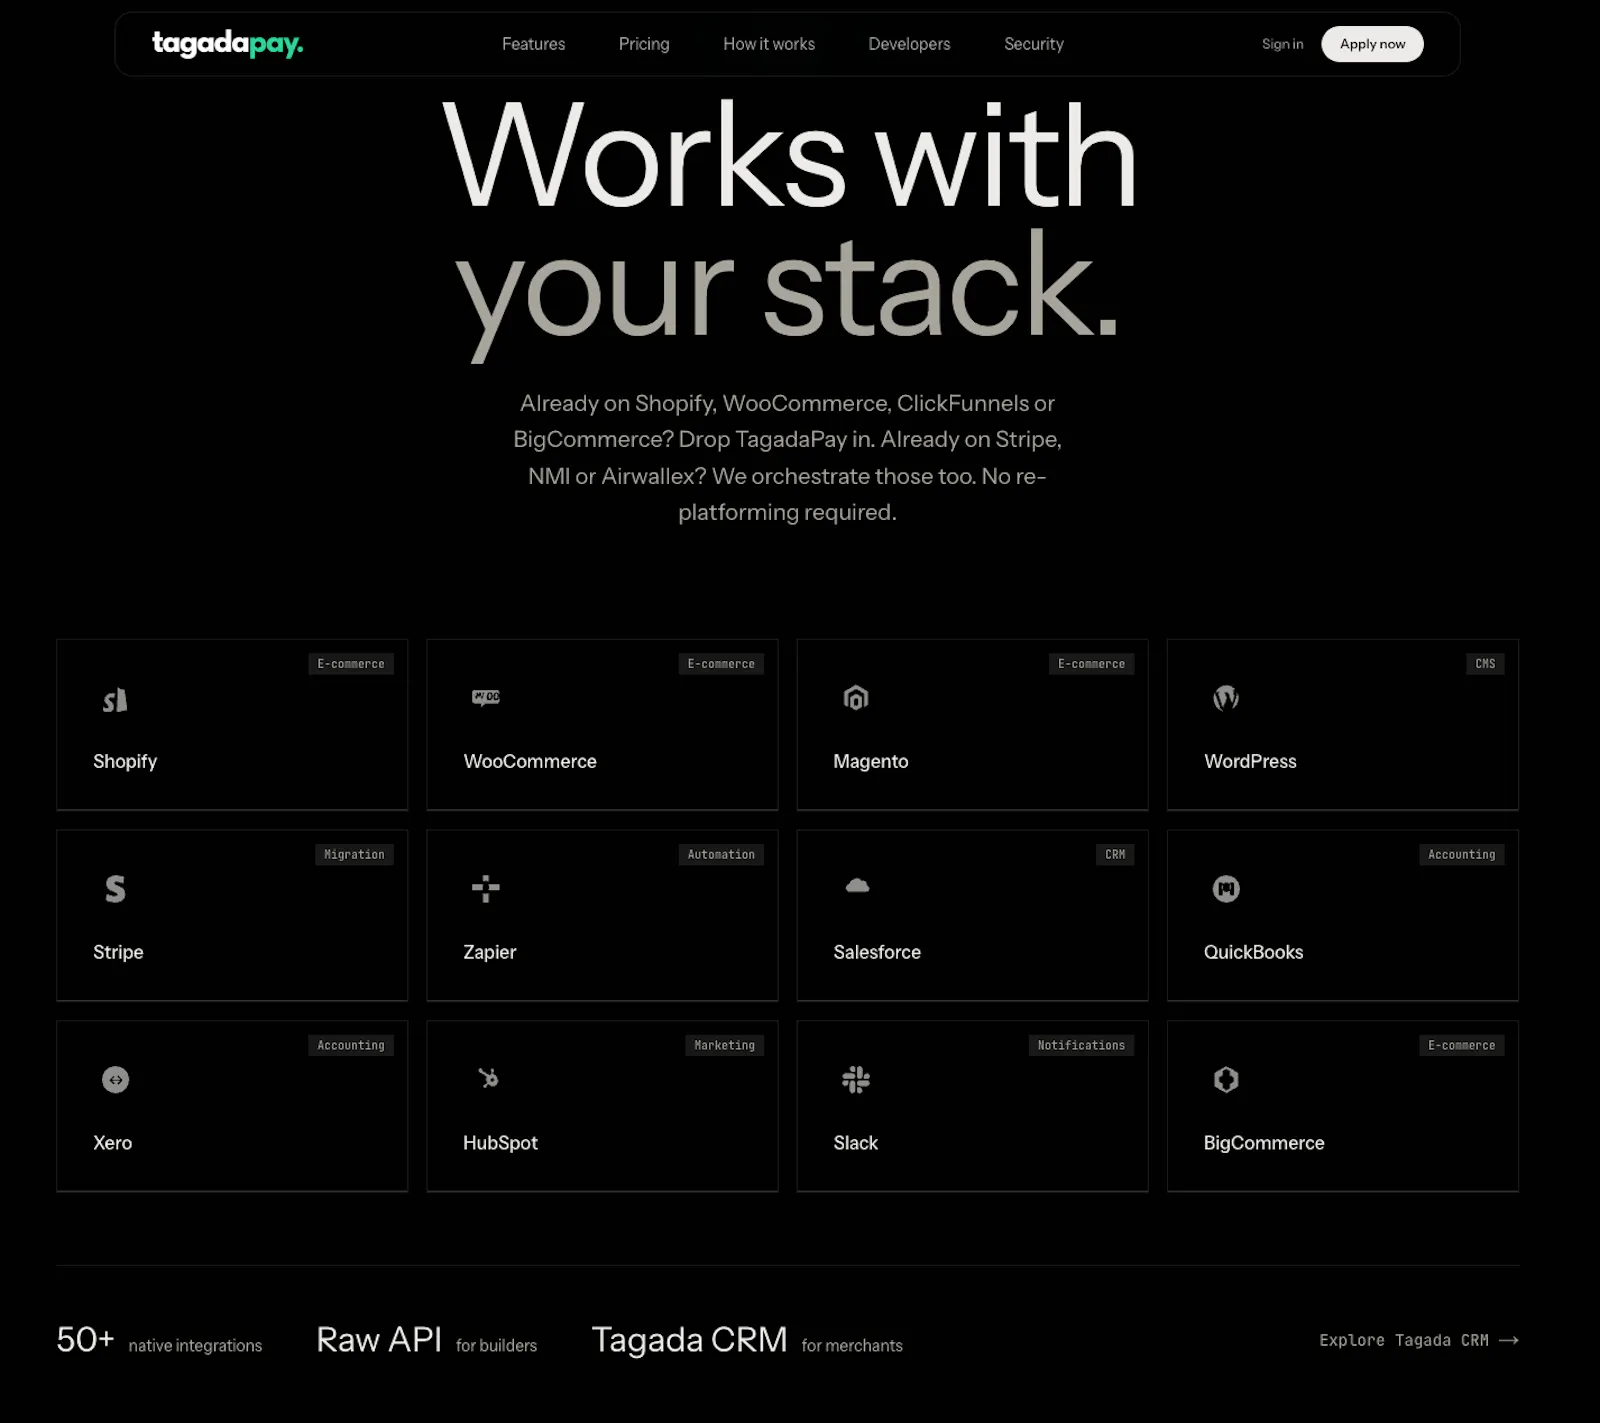This screenshot has height=1423, width=1600.
Task: Click the WordPress logo icon
Action: coord(1226,697)
